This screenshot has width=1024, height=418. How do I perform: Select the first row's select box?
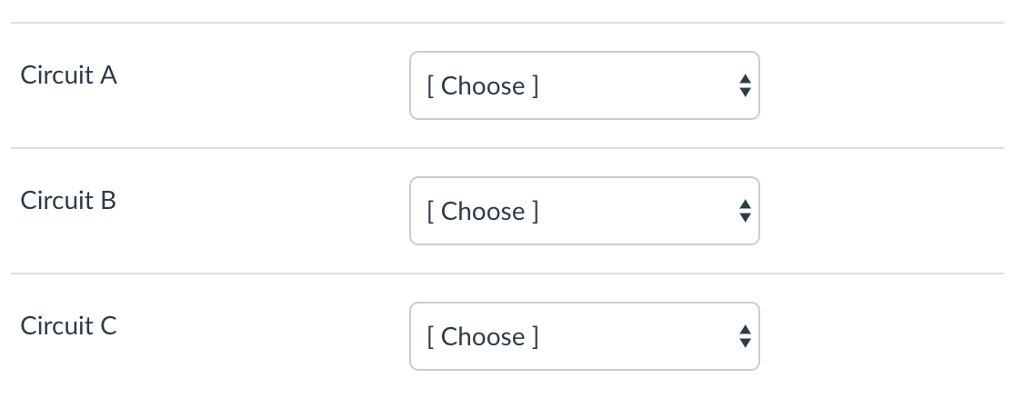point(584,86)
